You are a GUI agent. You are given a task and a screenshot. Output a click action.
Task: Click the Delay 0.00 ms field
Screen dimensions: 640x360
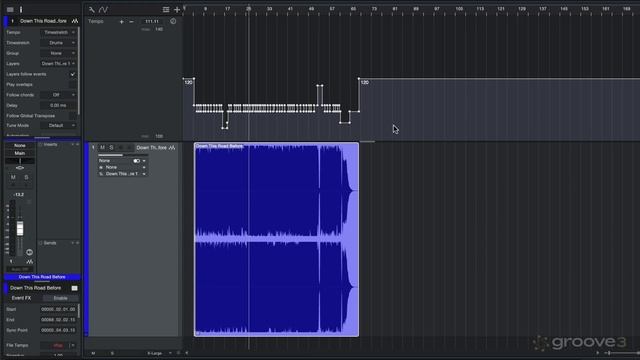58,105
